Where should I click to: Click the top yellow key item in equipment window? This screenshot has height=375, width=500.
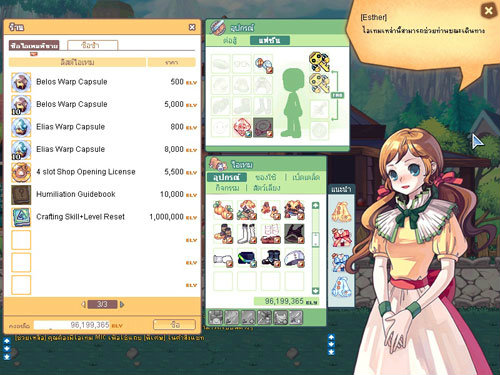[319, 62]
